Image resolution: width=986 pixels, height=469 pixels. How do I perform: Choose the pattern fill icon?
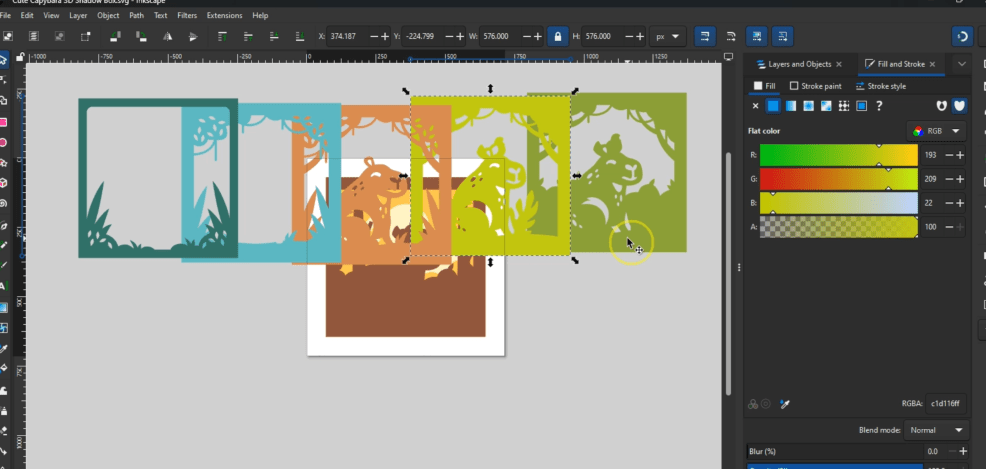842,106
